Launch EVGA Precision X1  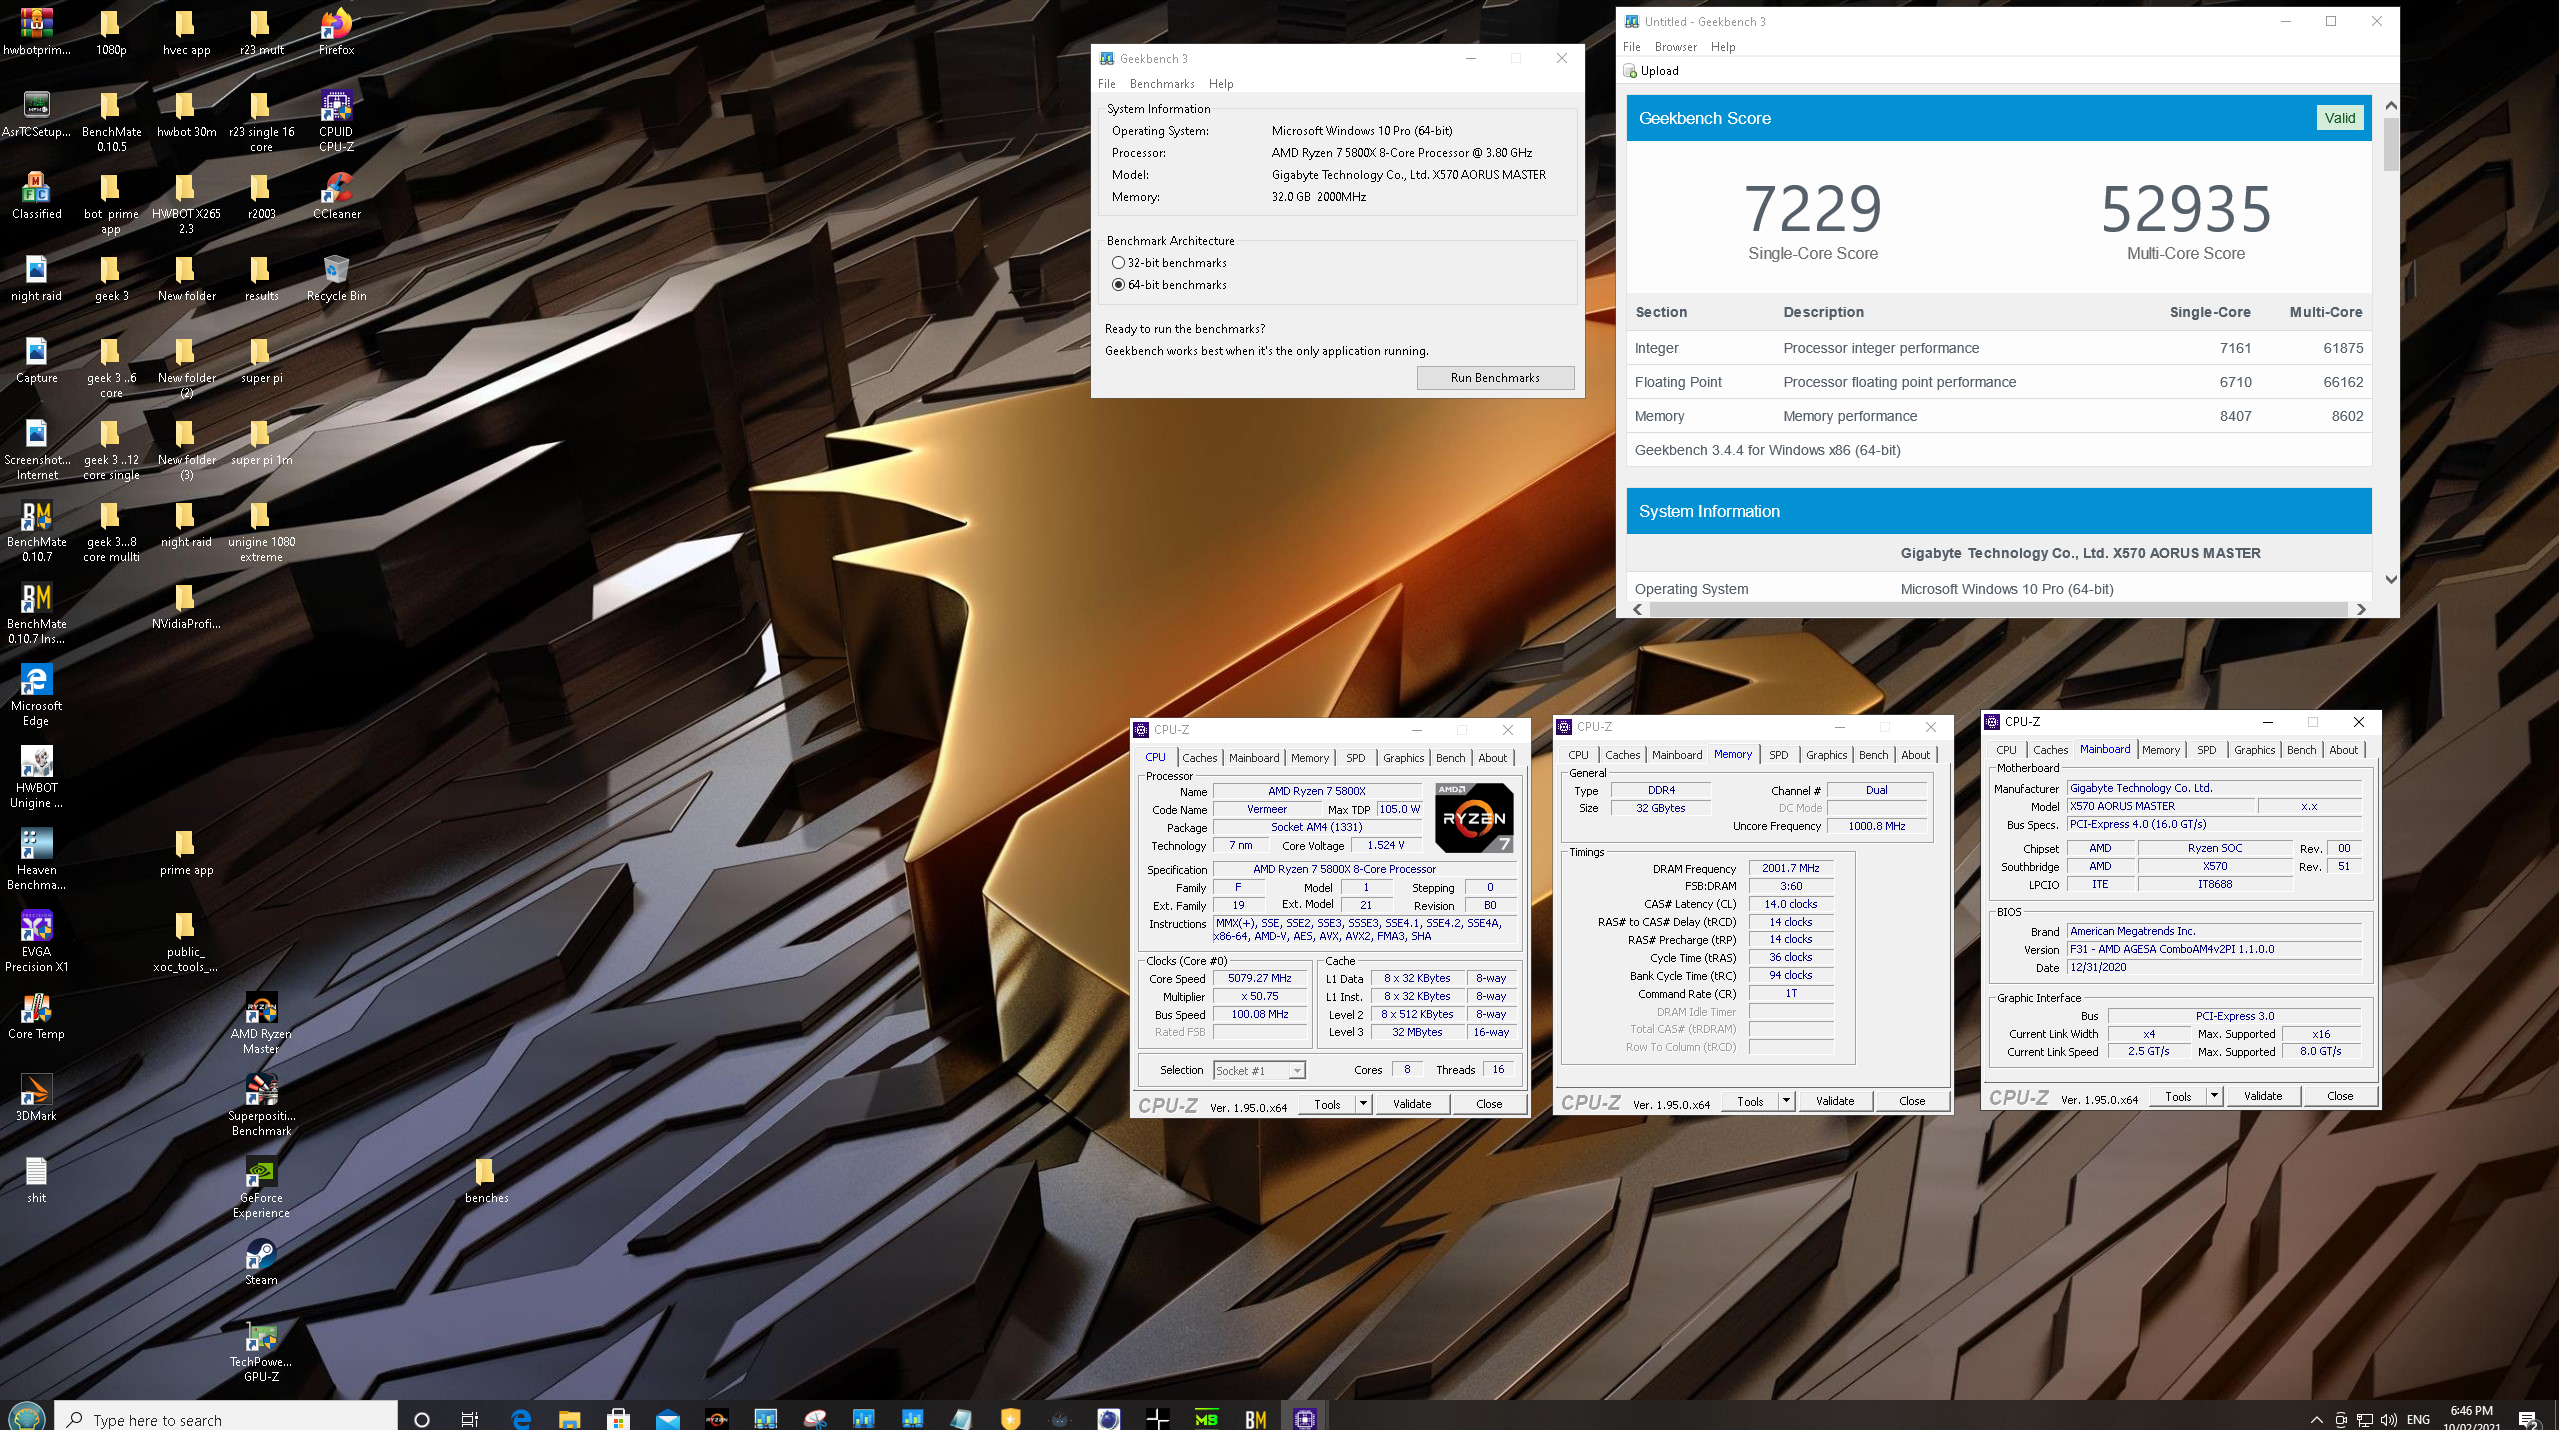(x=36, y=941)
